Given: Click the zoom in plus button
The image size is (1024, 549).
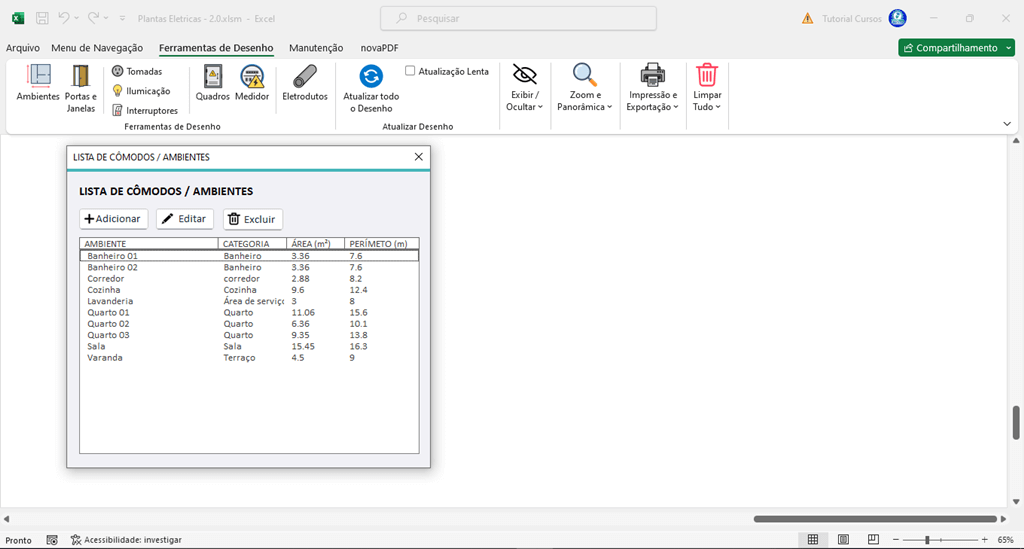Looking at the screenshot, I should [984, 540].
